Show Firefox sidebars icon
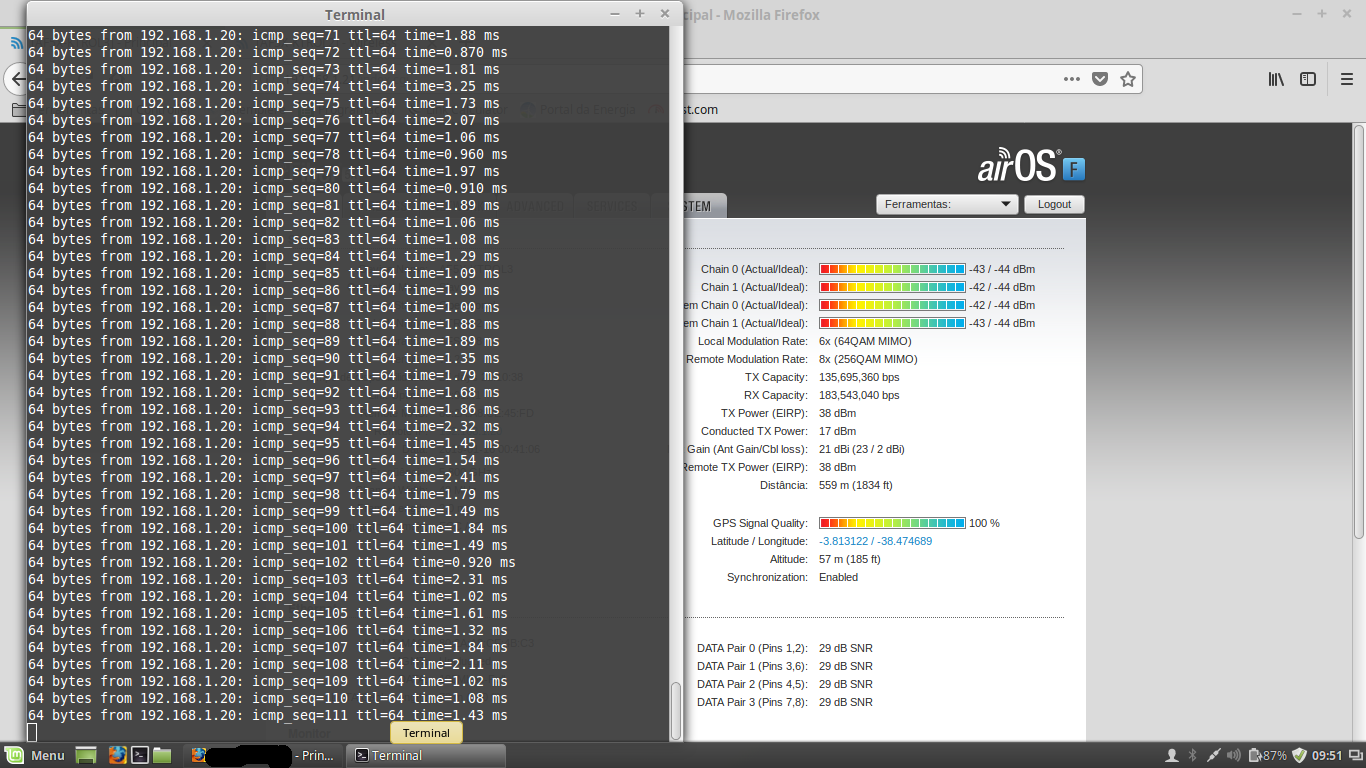The width and height of the screenshot is (1366, 768). click(1307, 79)
